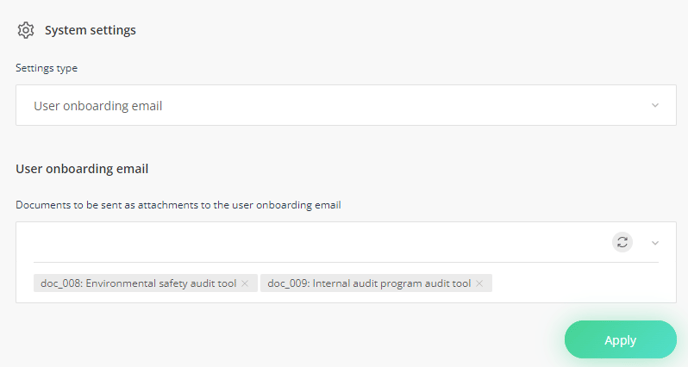Click the System settings gear icon
The width and height of the screenshot is (688, 367).
click(26, 30)
